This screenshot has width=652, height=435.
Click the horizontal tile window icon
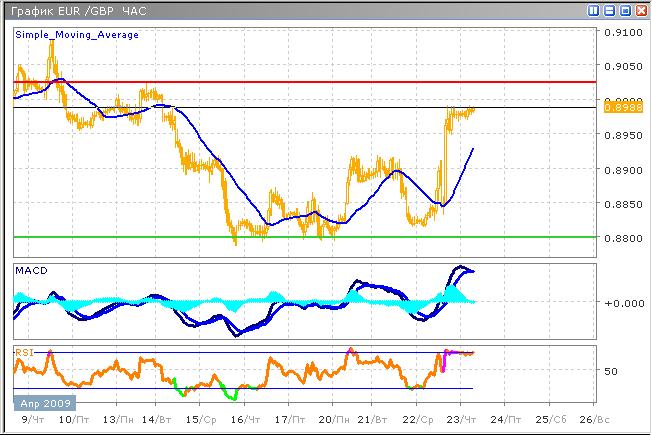(x=610, y=10)
